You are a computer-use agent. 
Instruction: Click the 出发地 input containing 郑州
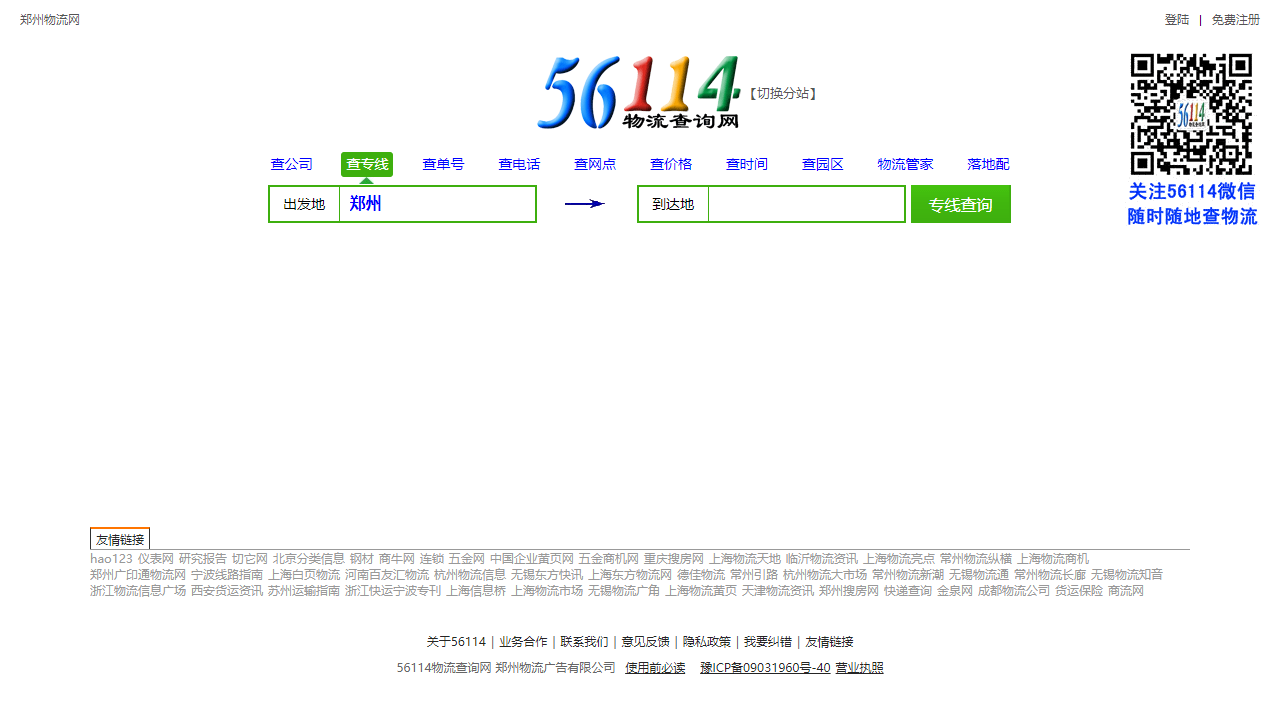click(437, 204)
